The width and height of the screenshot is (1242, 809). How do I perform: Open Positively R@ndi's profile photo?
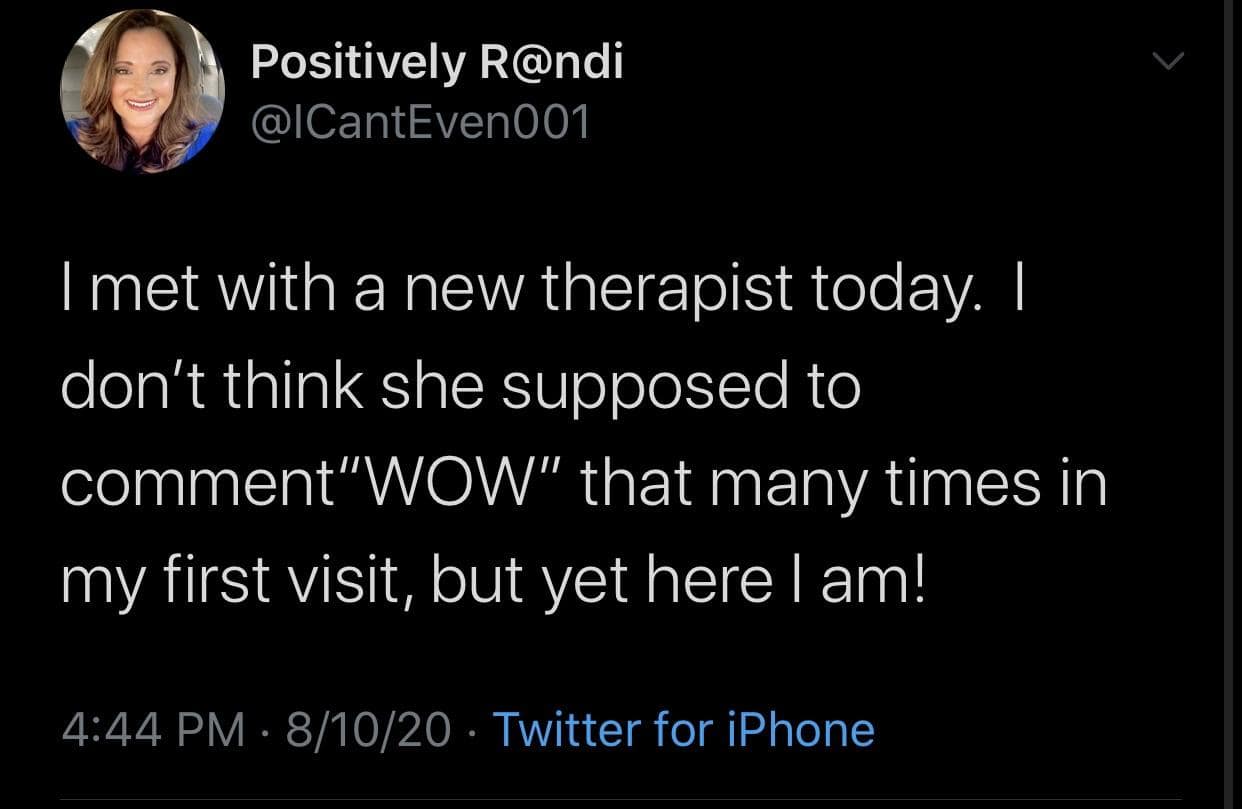[142, 91]
